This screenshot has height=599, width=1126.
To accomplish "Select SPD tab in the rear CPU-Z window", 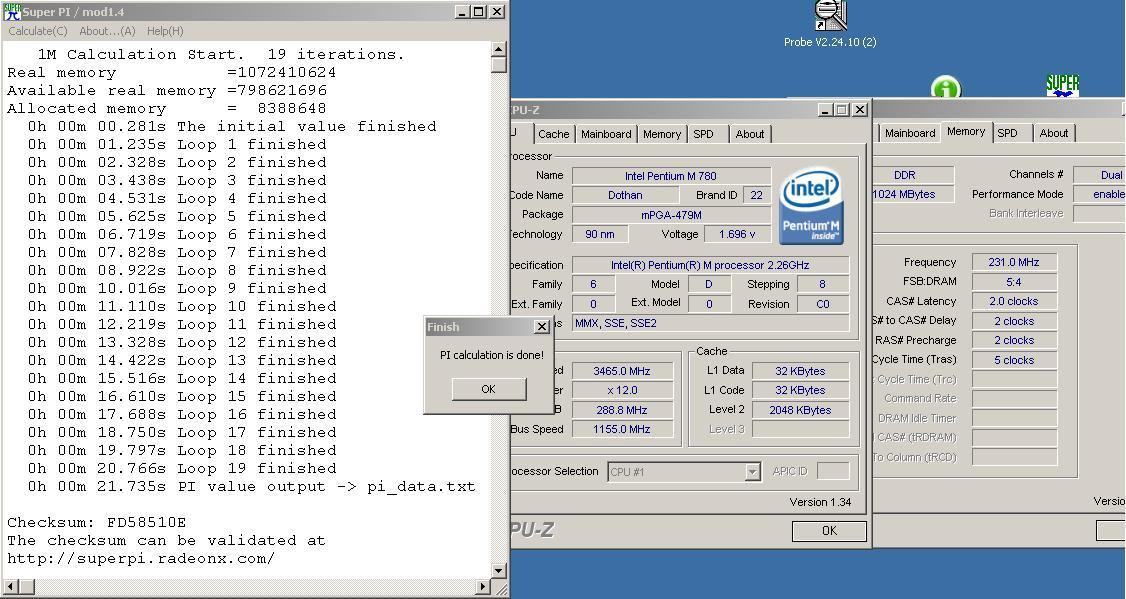I will point(1008,133).
